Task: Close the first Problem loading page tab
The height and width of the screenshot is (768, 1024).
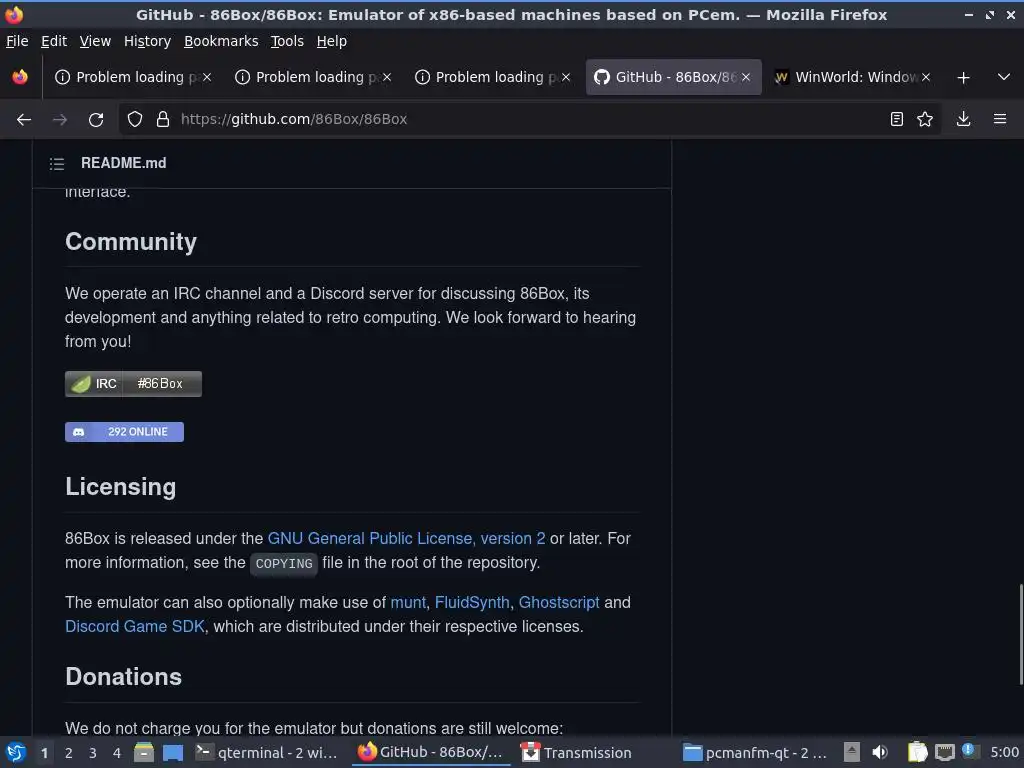Action: point(206,77)
